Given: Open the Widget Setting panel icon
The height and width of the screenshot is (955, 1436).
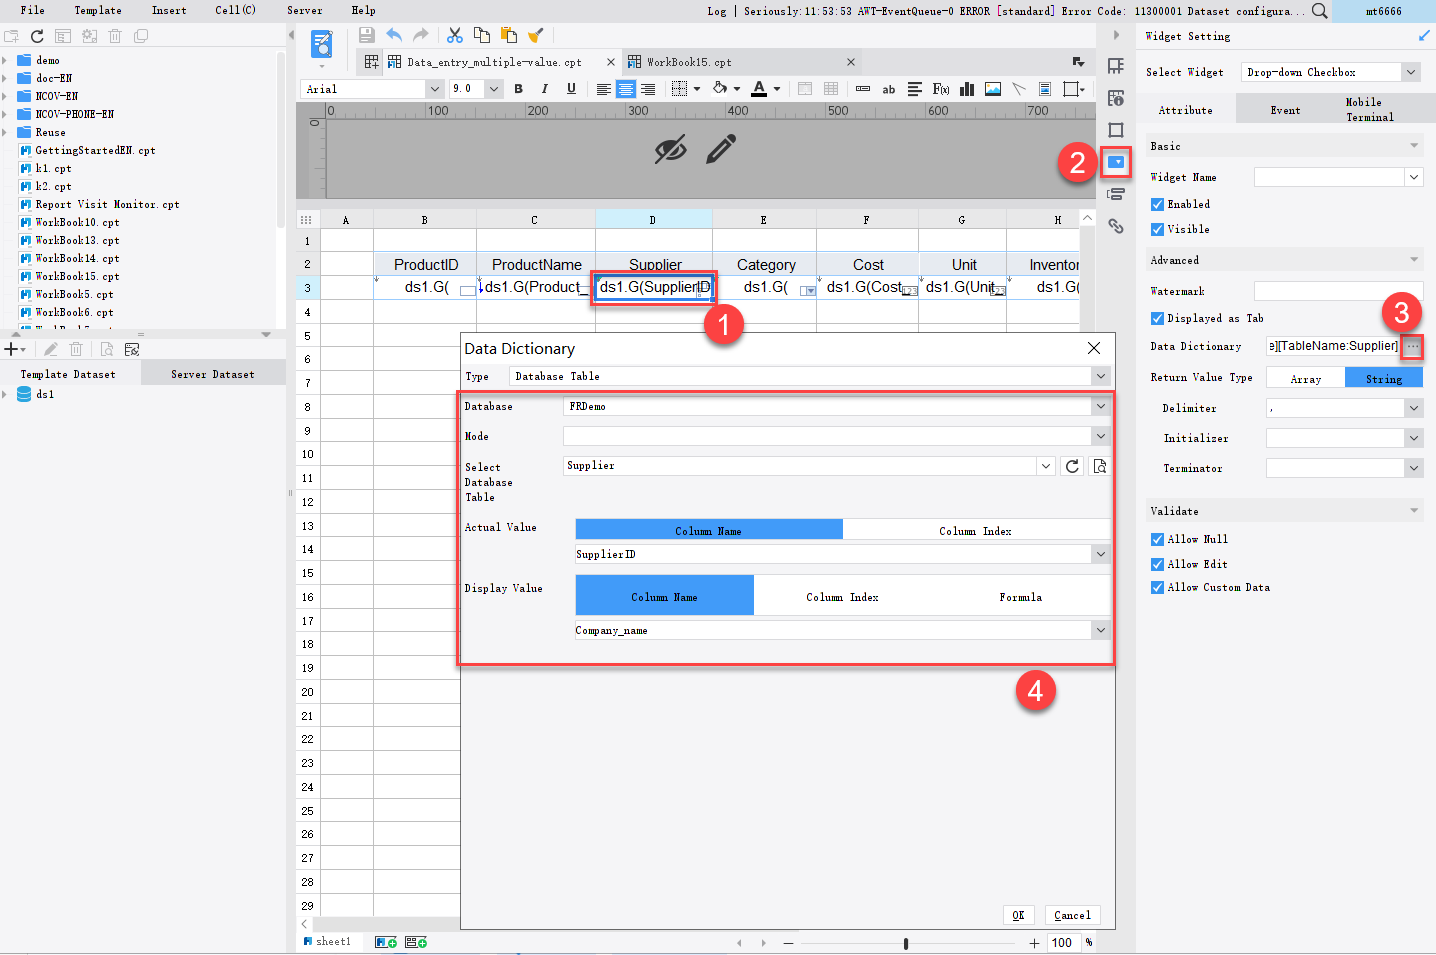Looking at the screenshot, I should pyautogui.click(x=1116, y=162).
